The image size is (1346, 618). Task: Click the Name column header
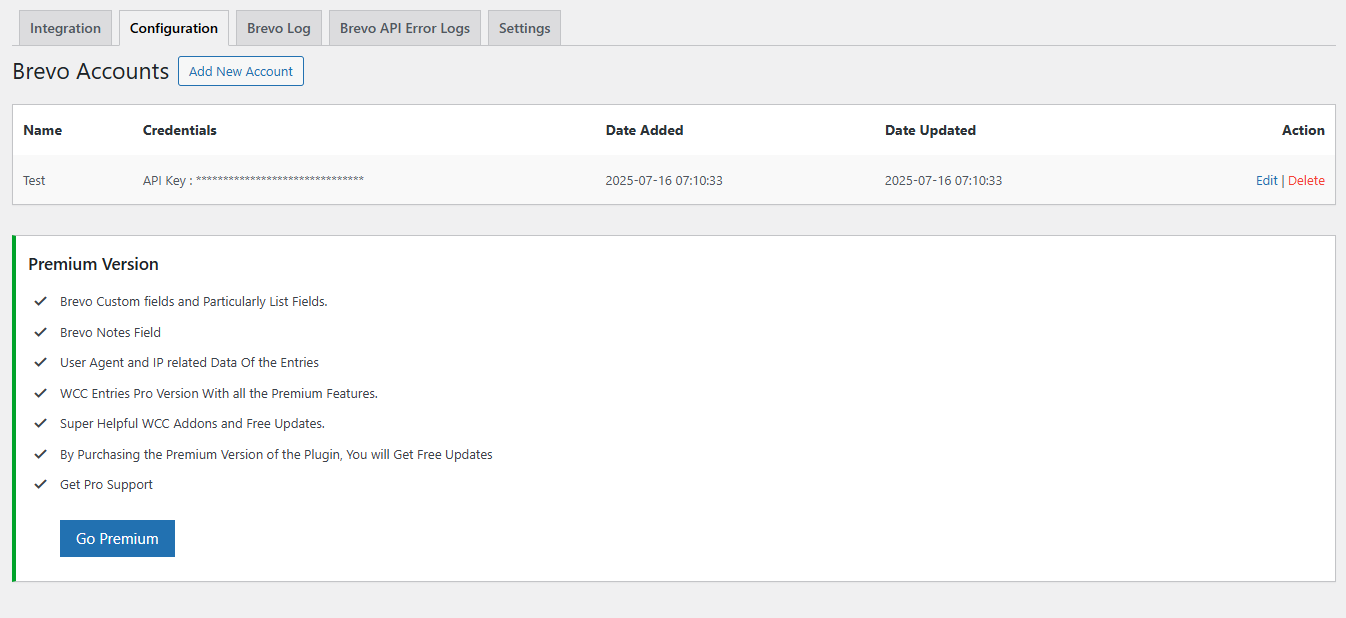coord(43,130)
